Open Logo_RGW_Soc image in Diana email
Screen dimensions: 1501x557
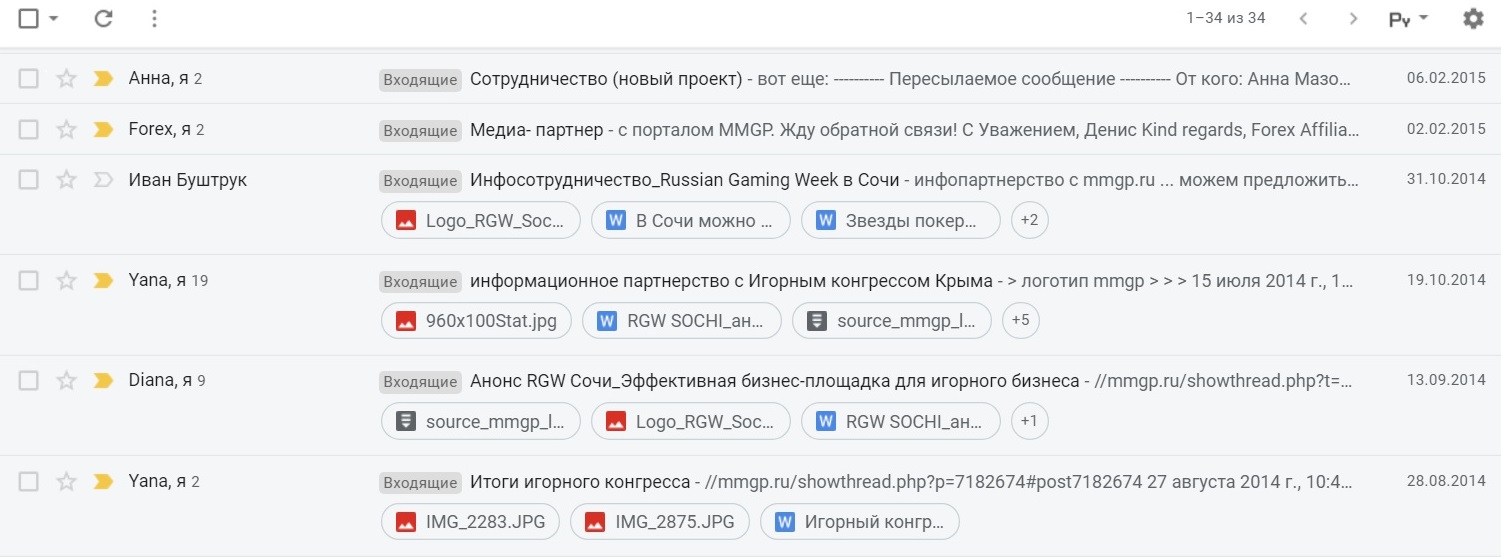(691, 421)
